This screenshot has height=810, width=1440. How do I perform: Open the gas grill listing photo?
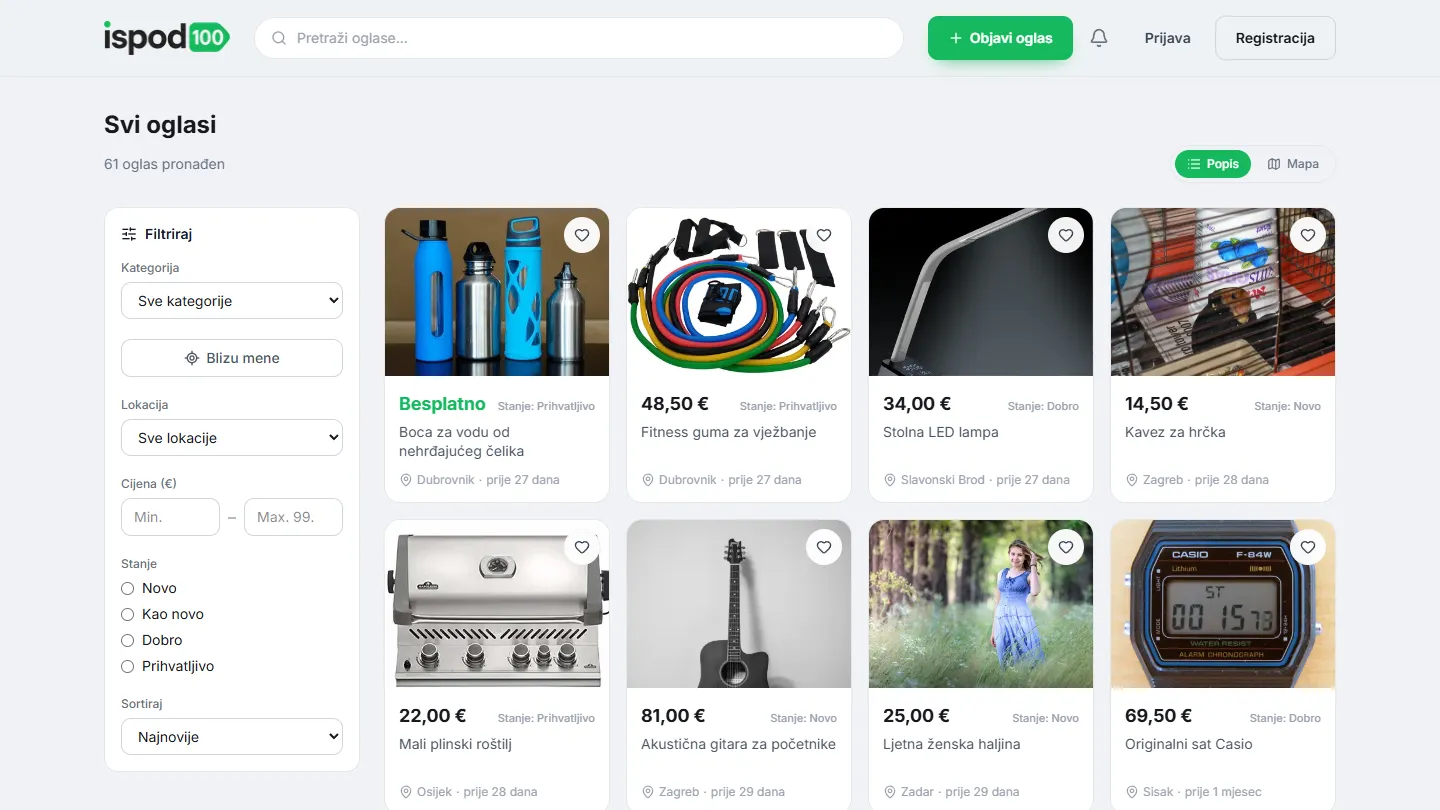[x=497, y=604]
